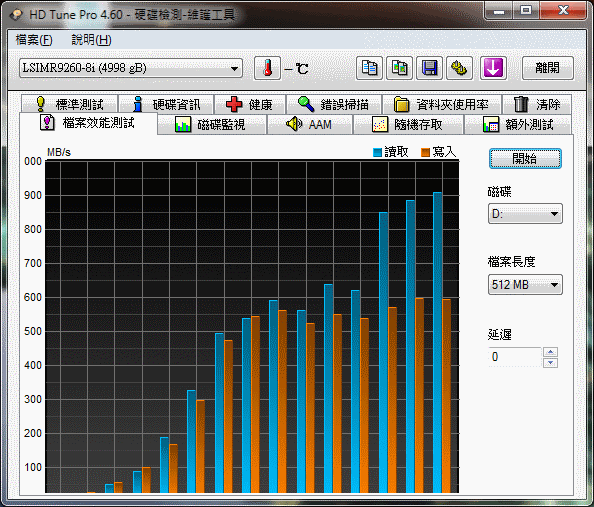
Task: Open the 硬碟資訊 disk info tab
Action: [166, 104]
